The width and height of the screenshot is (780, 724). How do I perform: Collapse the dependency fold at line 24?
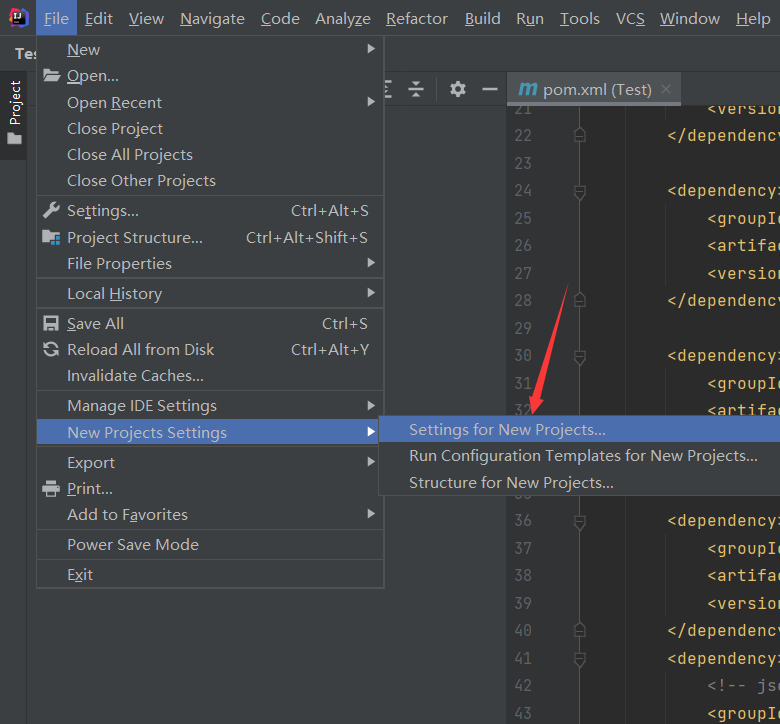[x=580, y=191]
